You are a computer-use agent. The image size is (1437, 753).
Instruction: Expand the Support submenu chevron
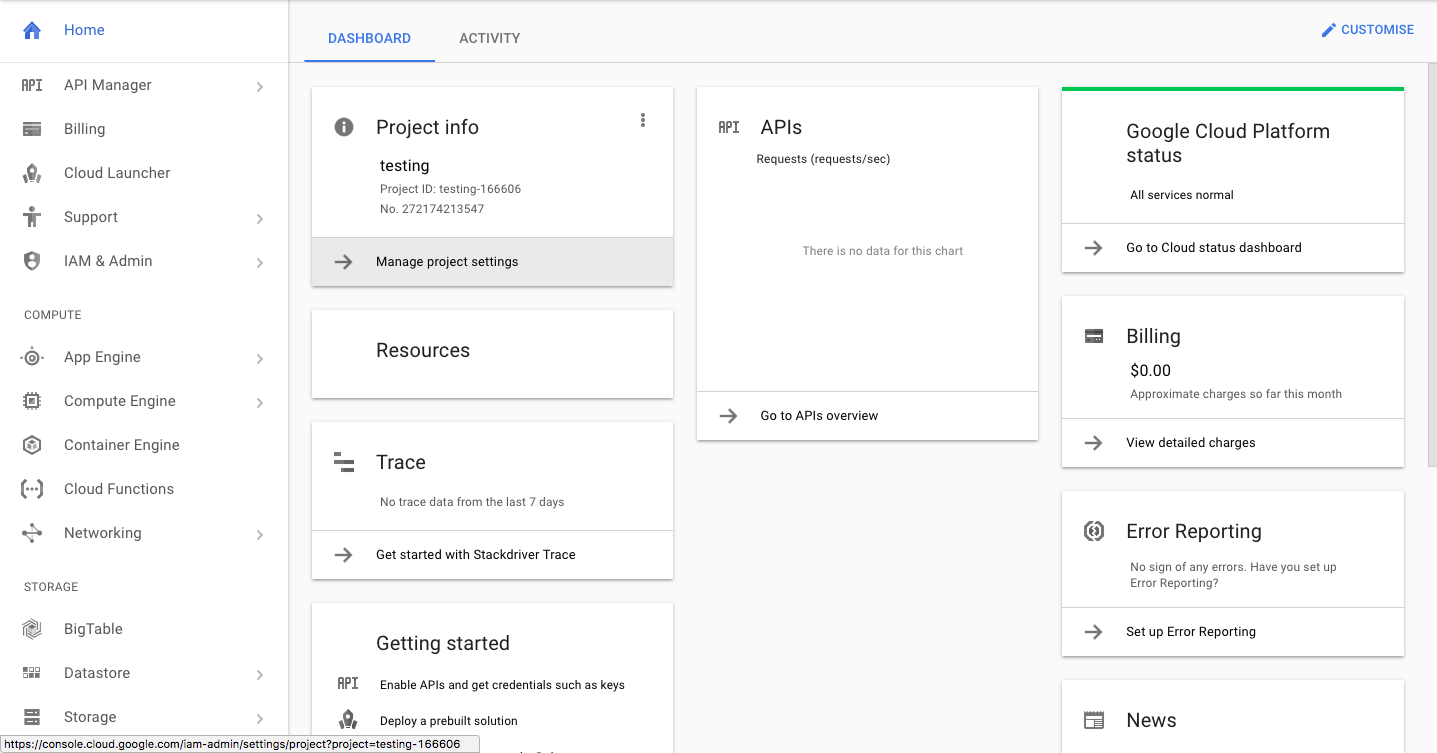click(260, 219)
